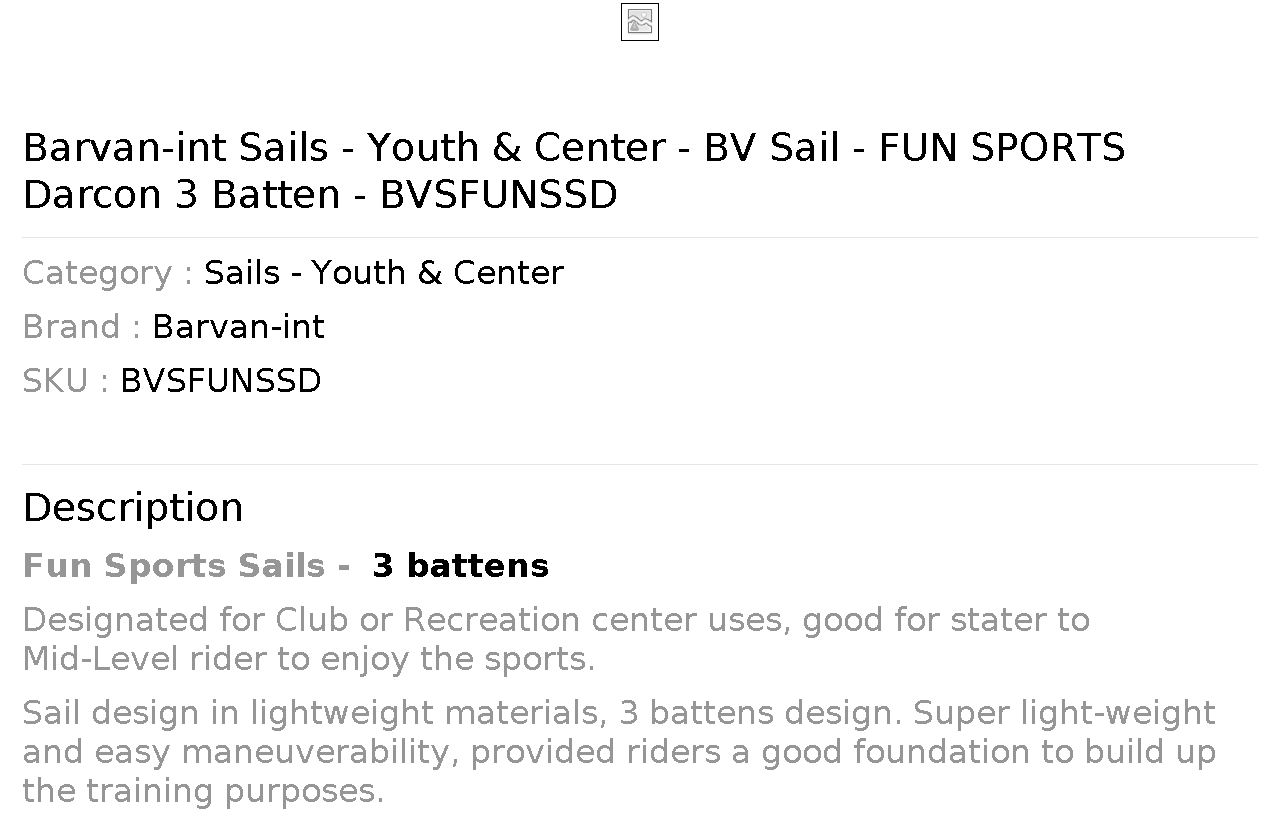This screenshot has width=1280, height=832.
Task: Click the Mid-Level rider to enjoy line
Action: (309, 659)
